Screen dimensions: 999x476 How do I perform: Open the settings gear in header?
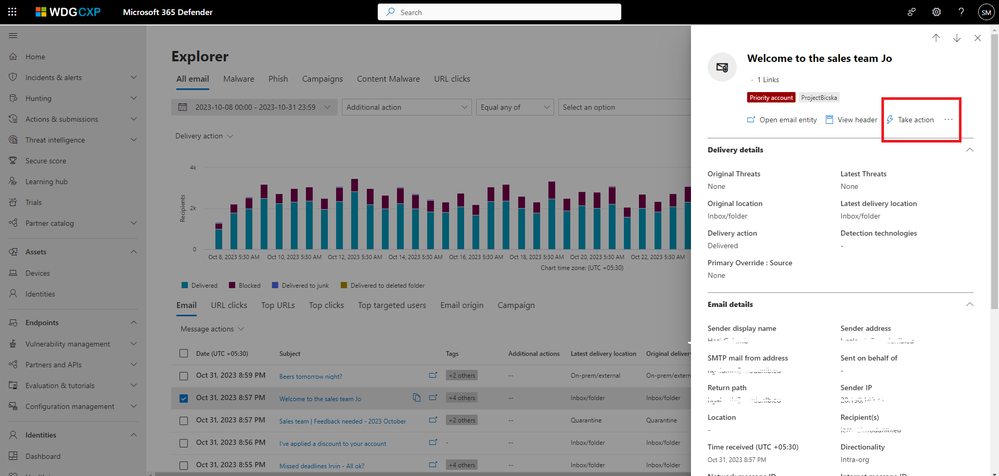point(936,12)
